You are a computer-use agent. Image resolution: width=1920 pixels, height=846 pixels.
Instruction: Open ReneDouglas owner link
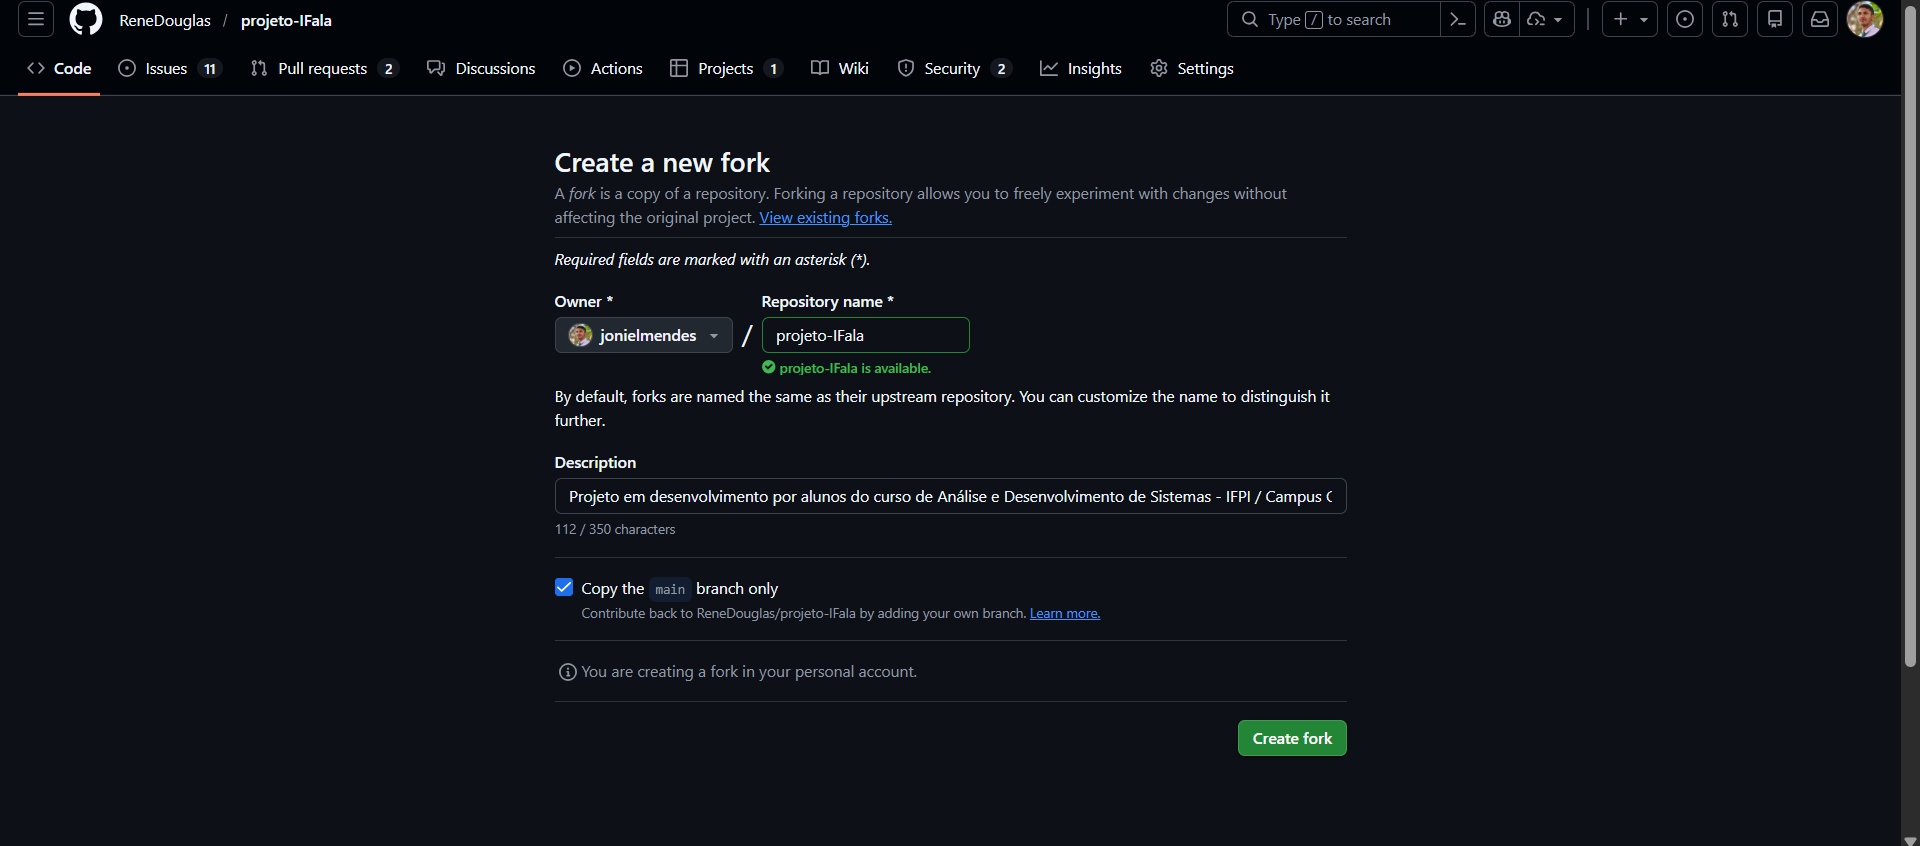pos(165,20)
